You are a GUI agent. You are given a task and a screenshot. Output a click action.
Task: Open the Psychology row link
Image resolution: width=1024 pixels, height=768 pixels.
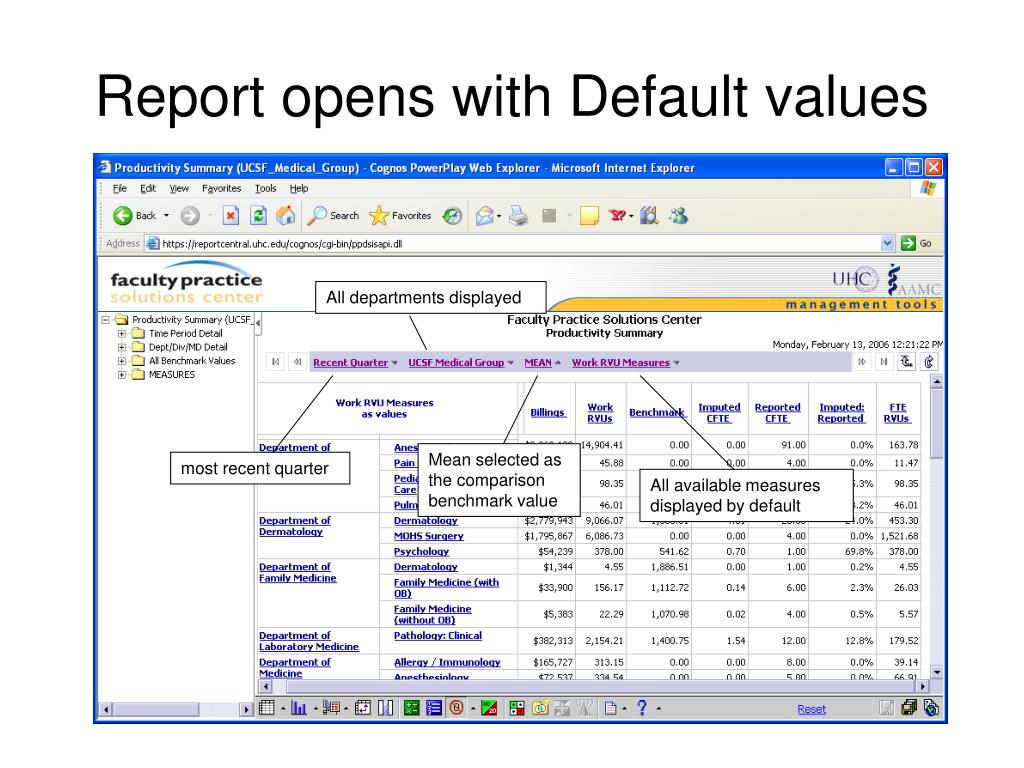point(421,552)
